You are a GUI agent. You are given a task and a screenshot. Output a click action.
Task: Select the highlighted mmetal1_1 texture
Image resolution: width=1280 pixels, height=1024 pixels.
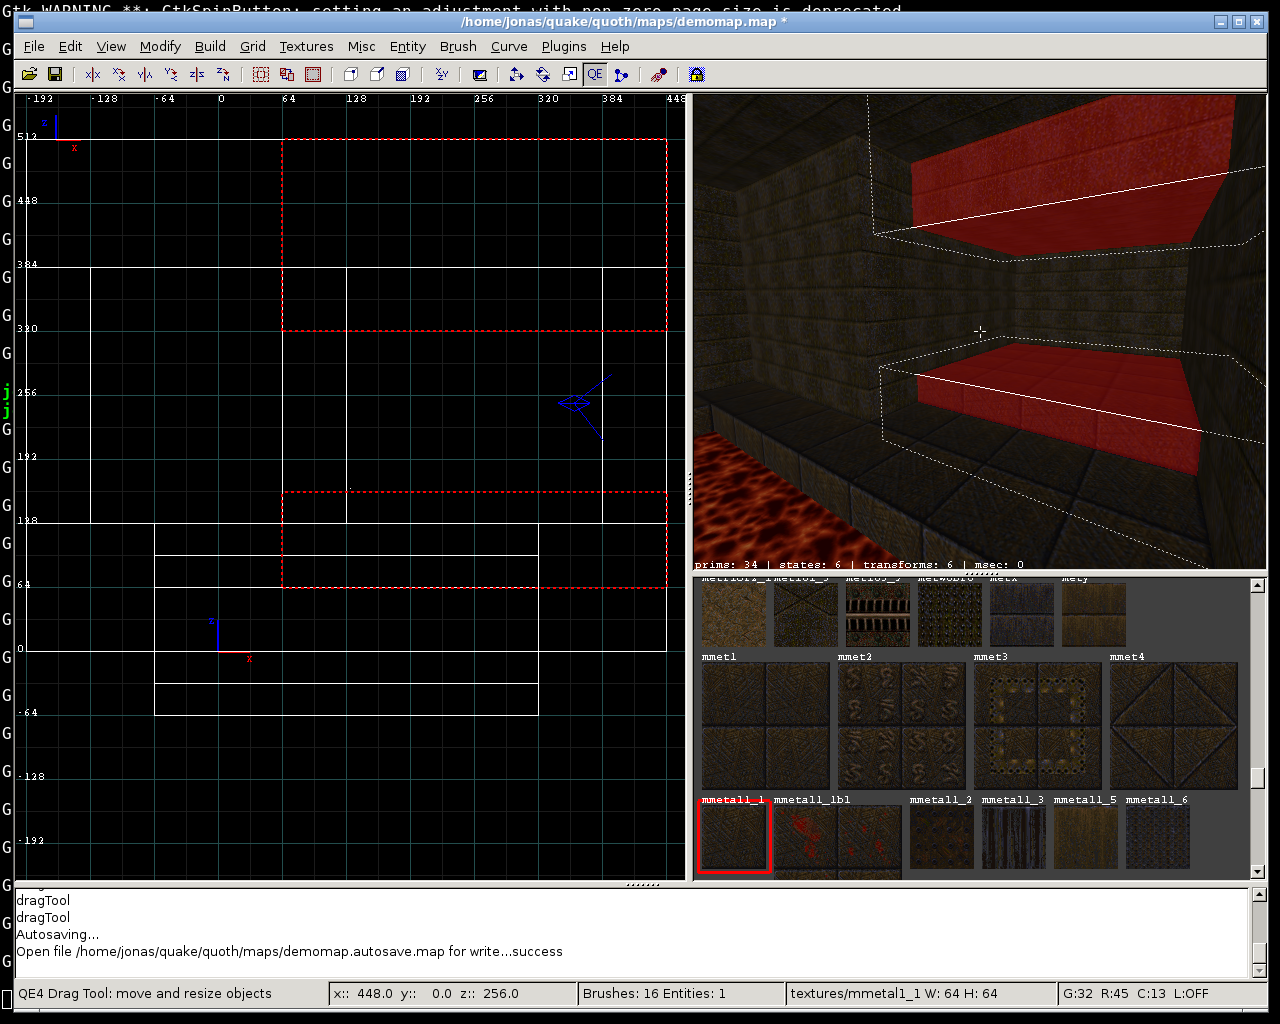coord(734,837)
